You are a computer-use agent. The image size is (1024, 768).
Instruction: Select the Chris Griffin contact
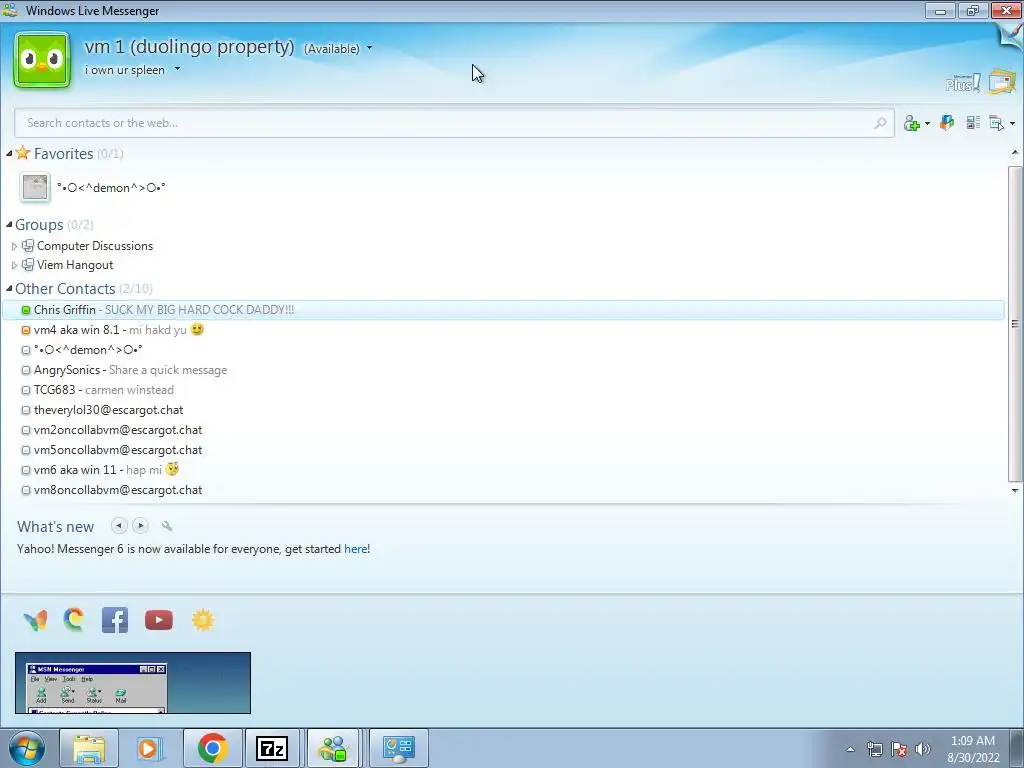click(503, 310)
